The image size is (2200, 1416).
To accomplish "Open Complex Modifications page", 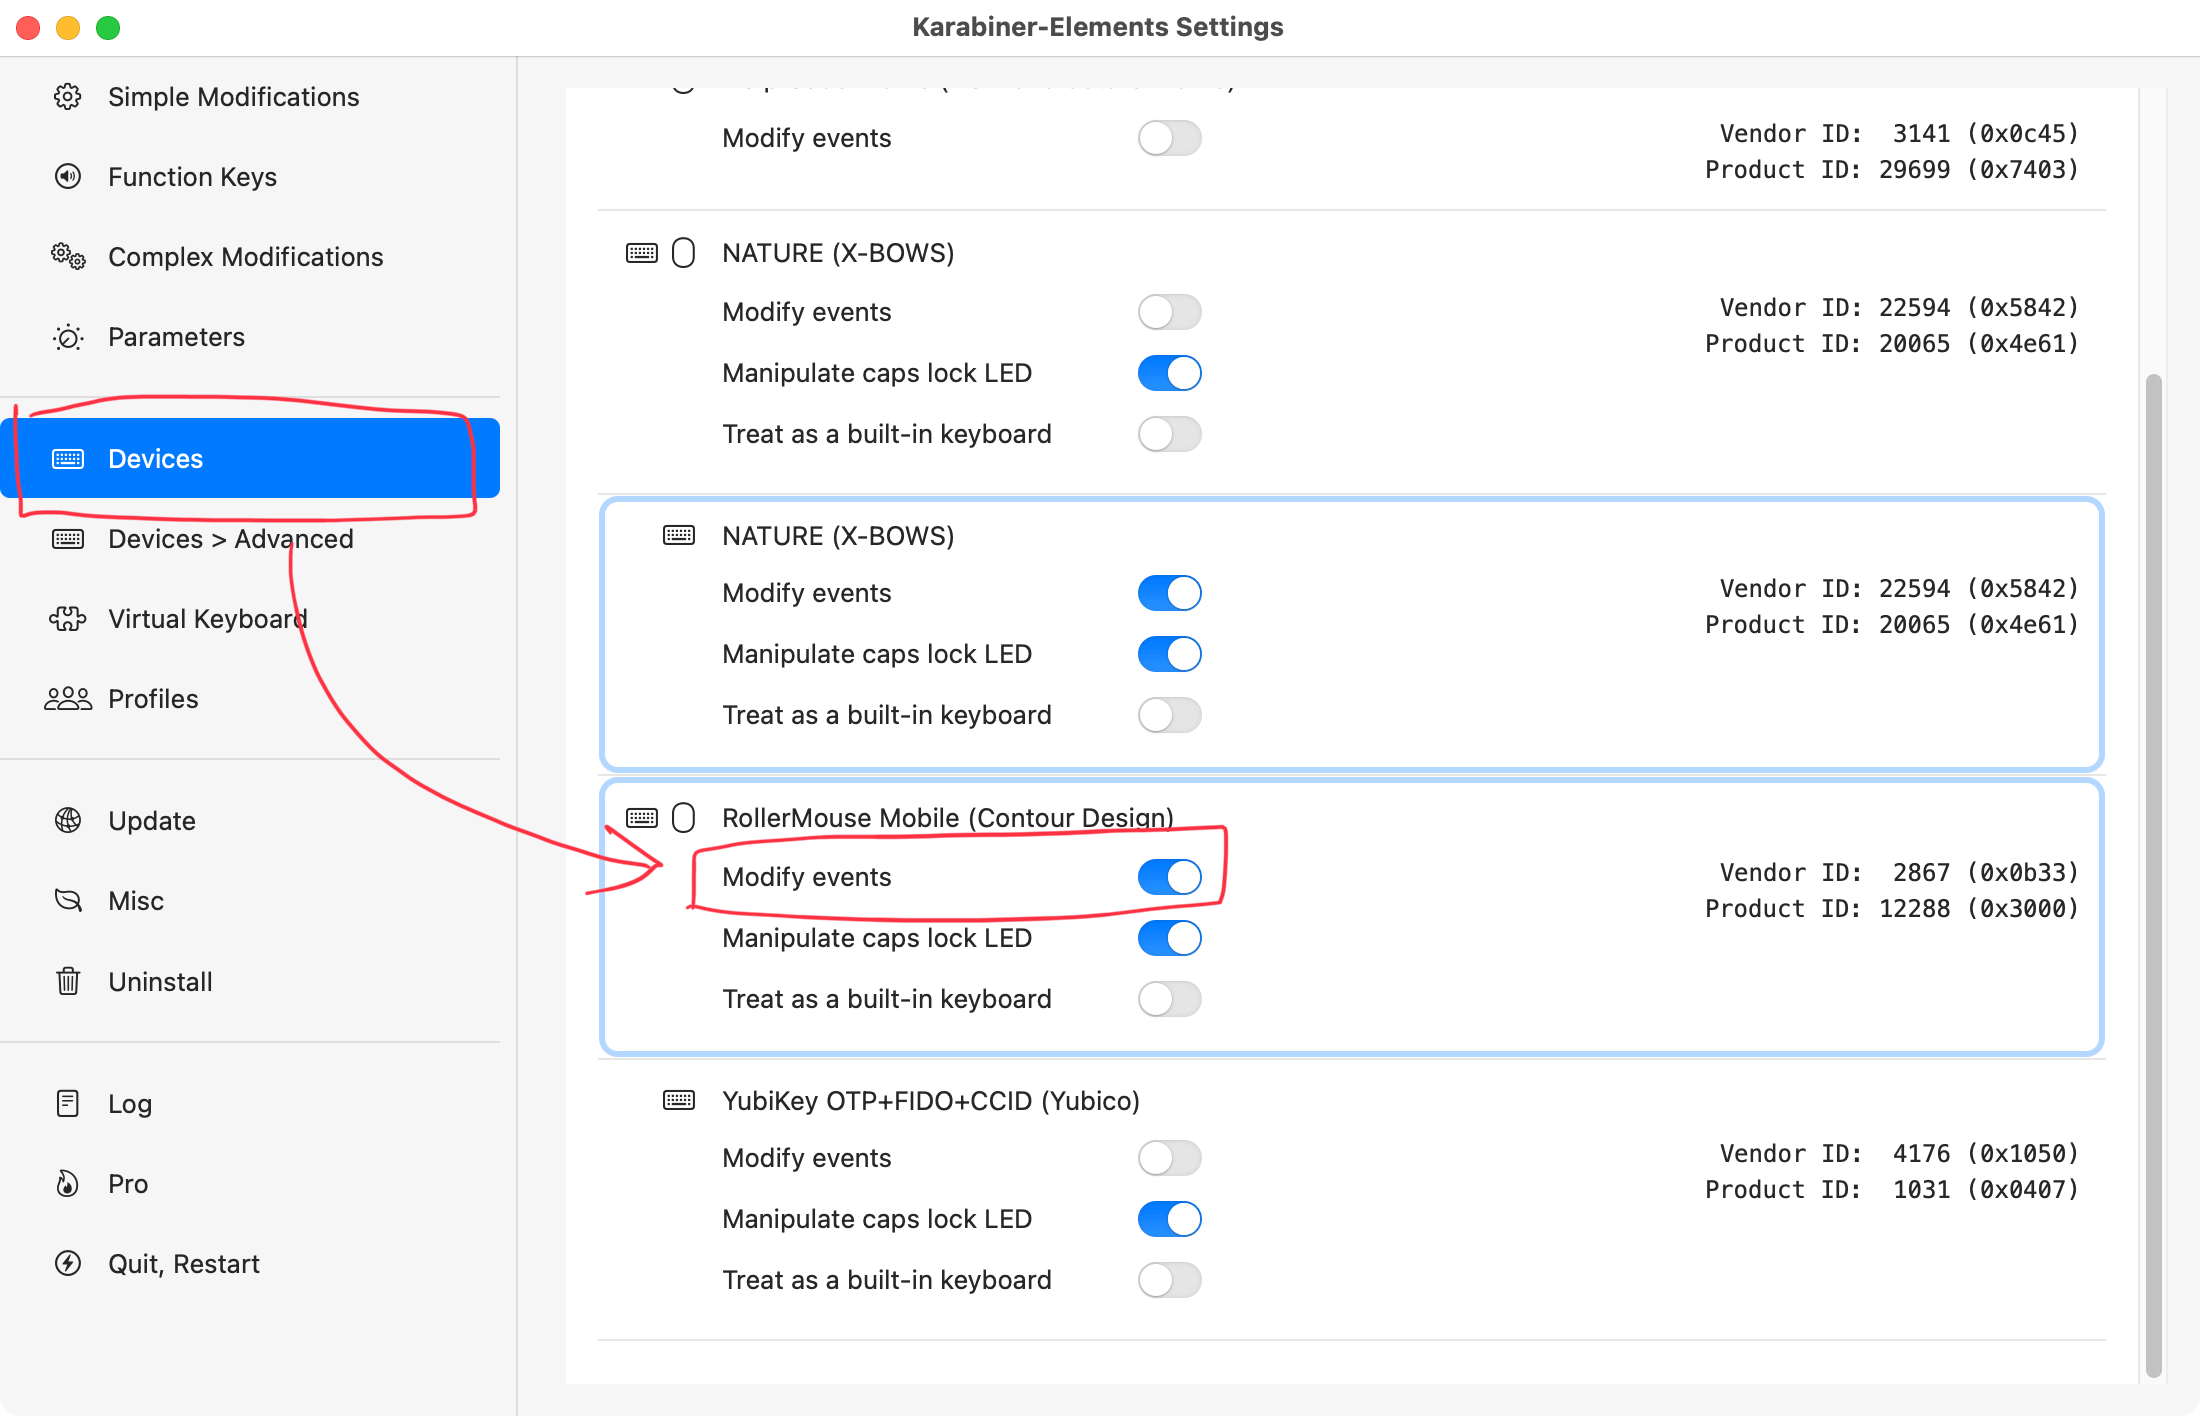I will click(x=250, y=257).
